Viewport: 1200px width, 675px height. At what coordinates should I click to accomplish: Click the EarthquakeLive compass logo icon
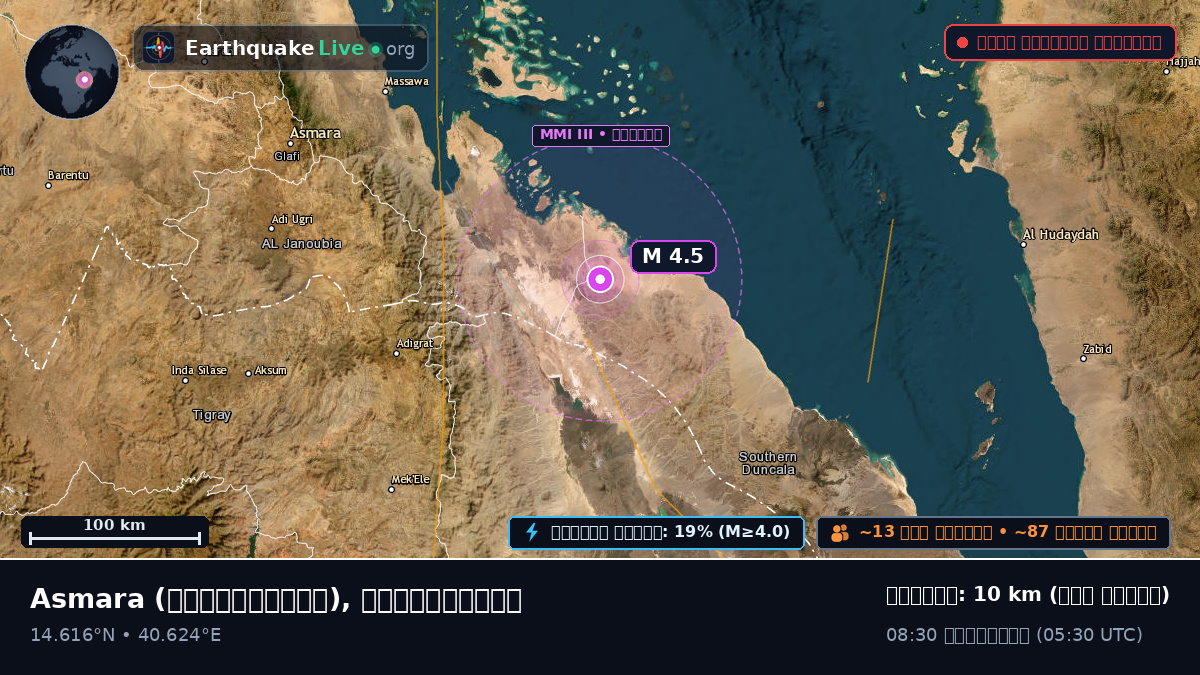159,48
